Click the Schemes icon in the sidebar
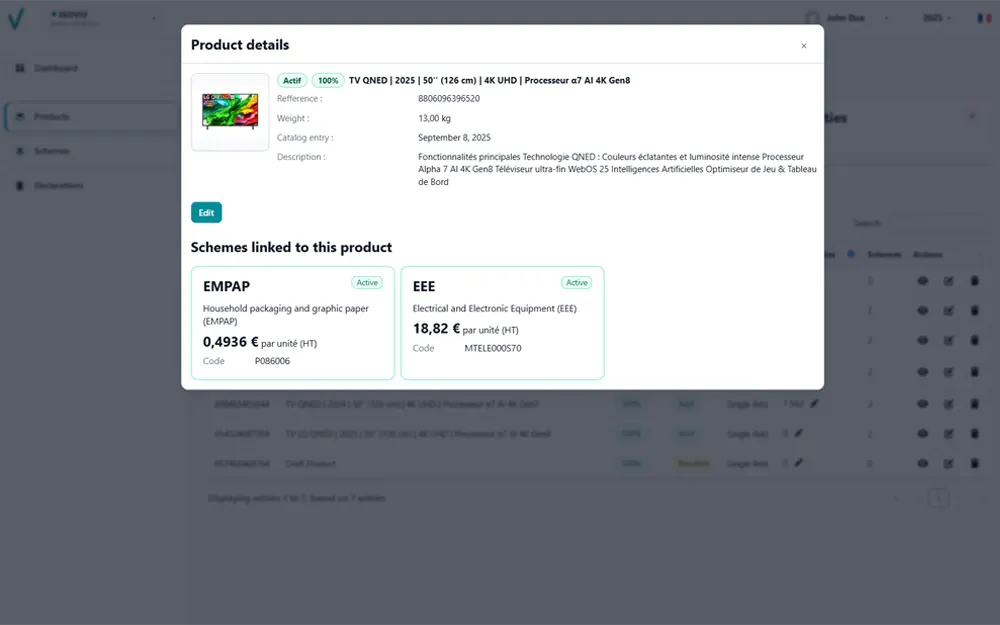 (x=20, y=151)
